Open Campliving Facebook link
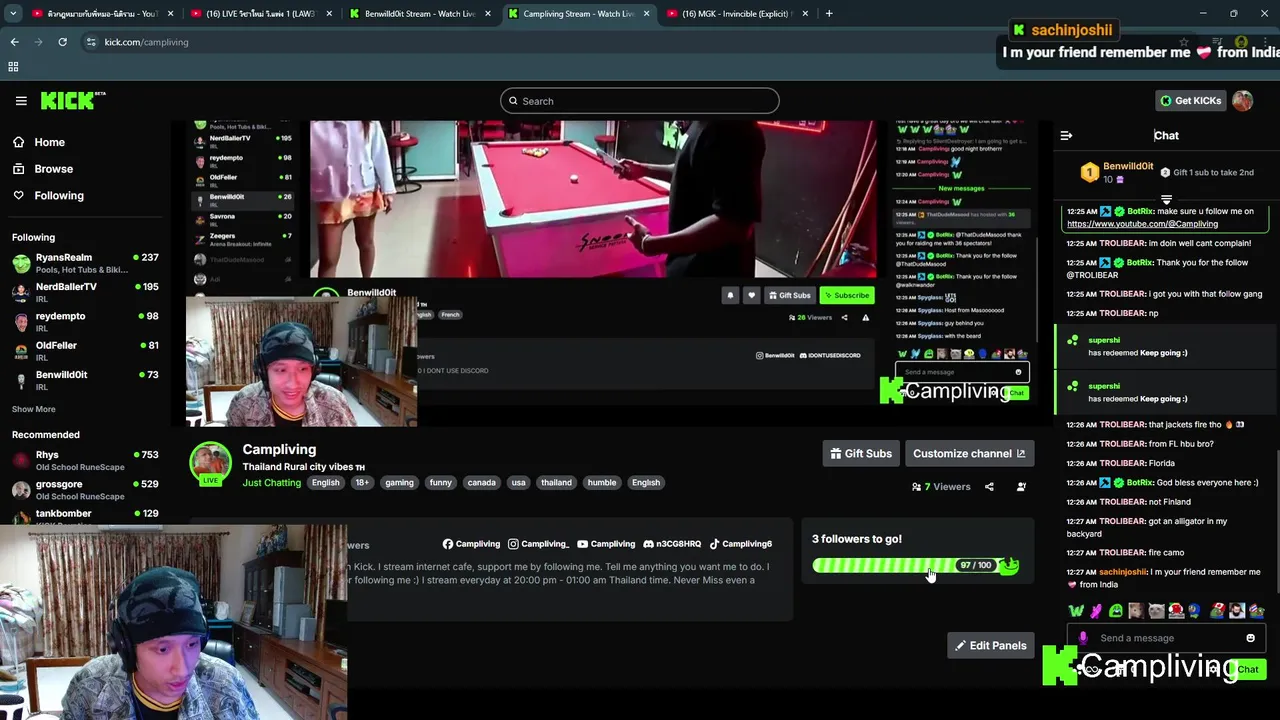The width and height of the screenshot is (1280, 720). coord(471,544)
